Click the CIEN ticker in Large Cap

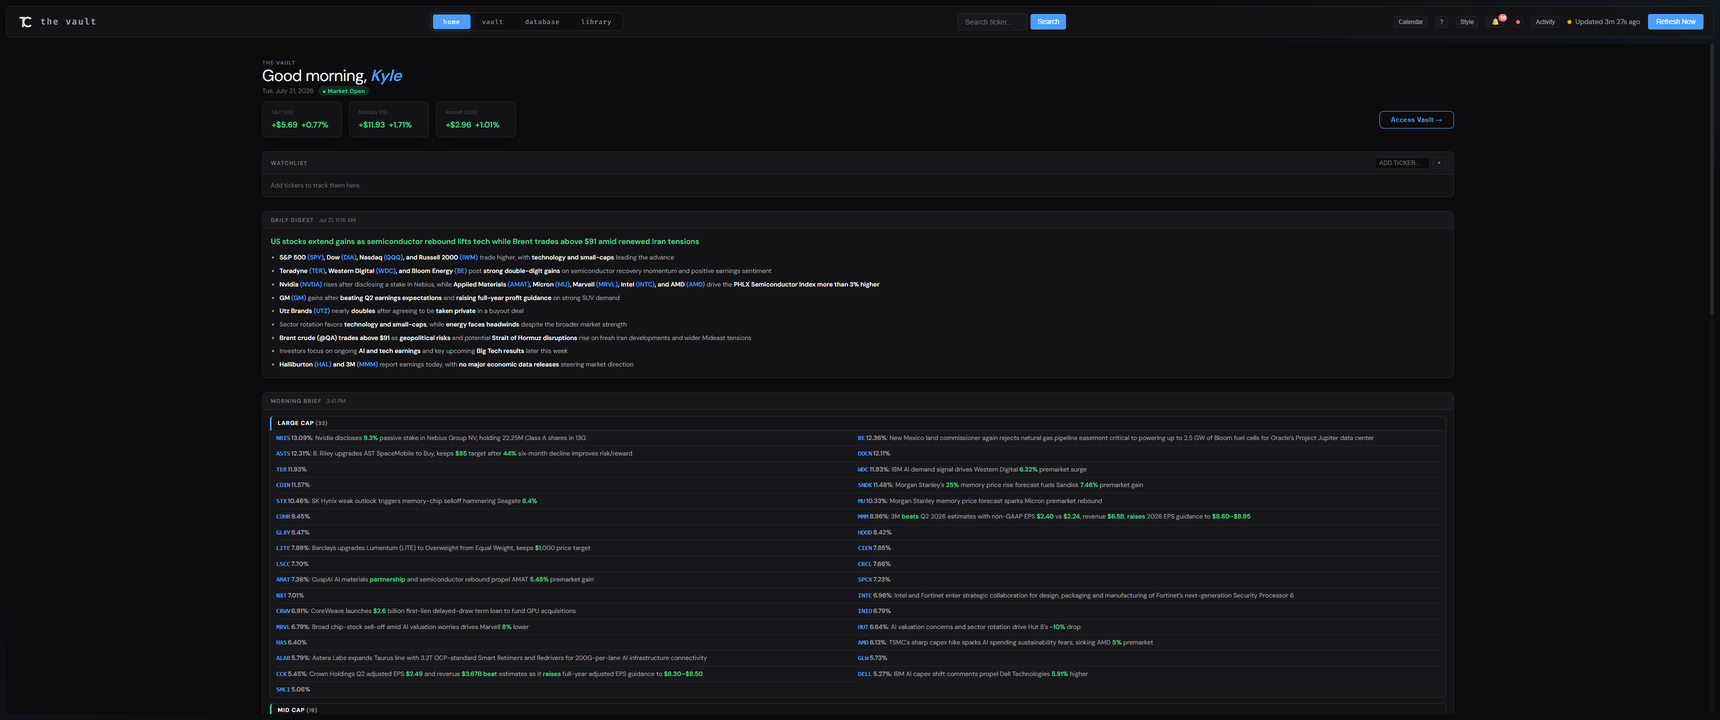[865, 548]
